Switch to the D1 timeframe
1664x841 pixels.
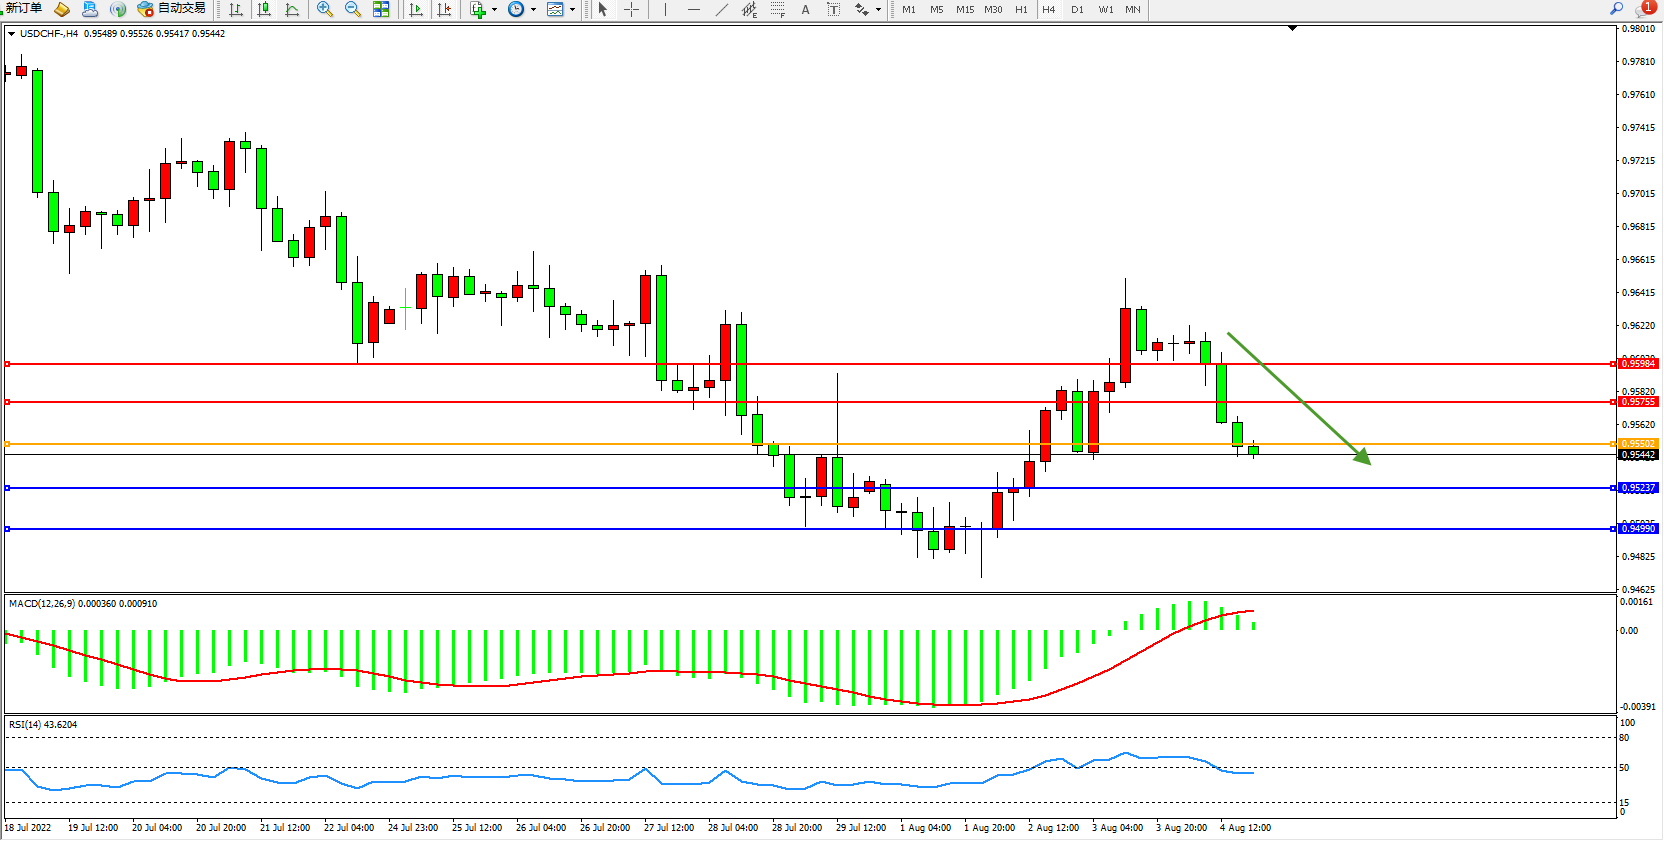click(1077, 9)
